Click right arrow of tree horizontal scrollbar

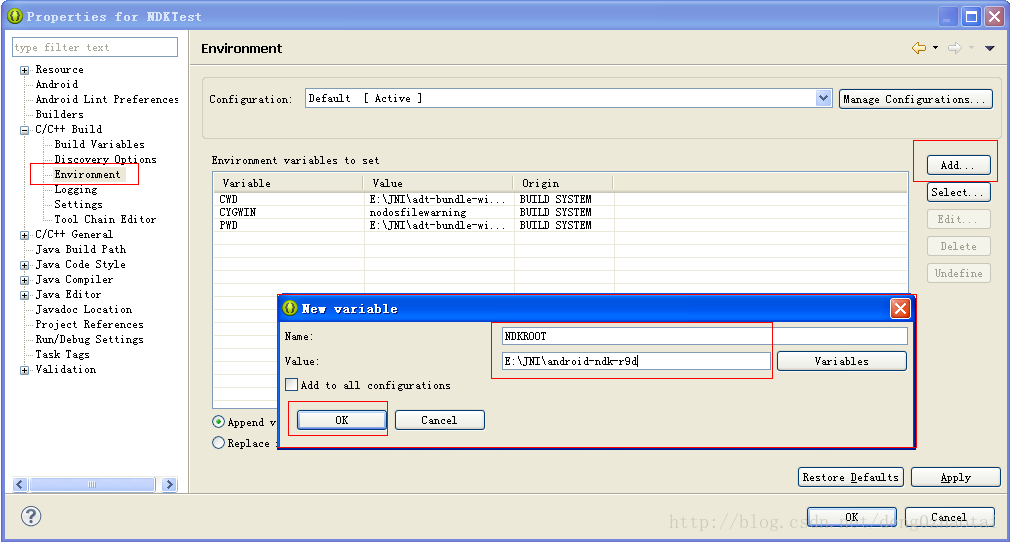169,484
